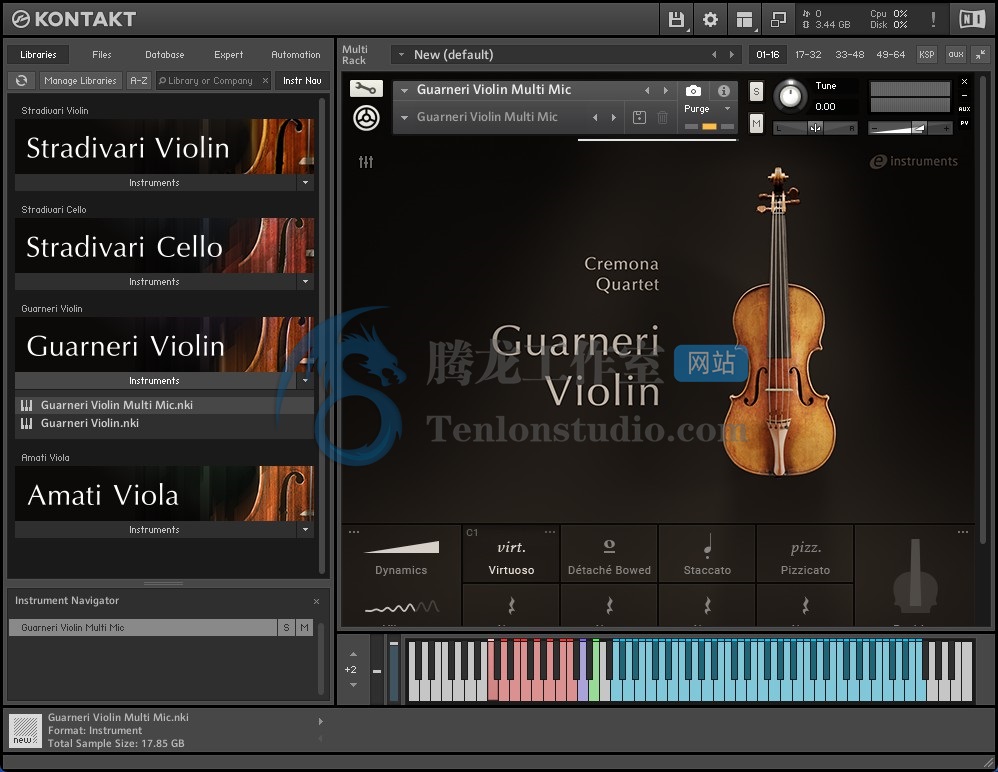Open the instrument info icon
The image size is (998, 772).
click(724, 90)
